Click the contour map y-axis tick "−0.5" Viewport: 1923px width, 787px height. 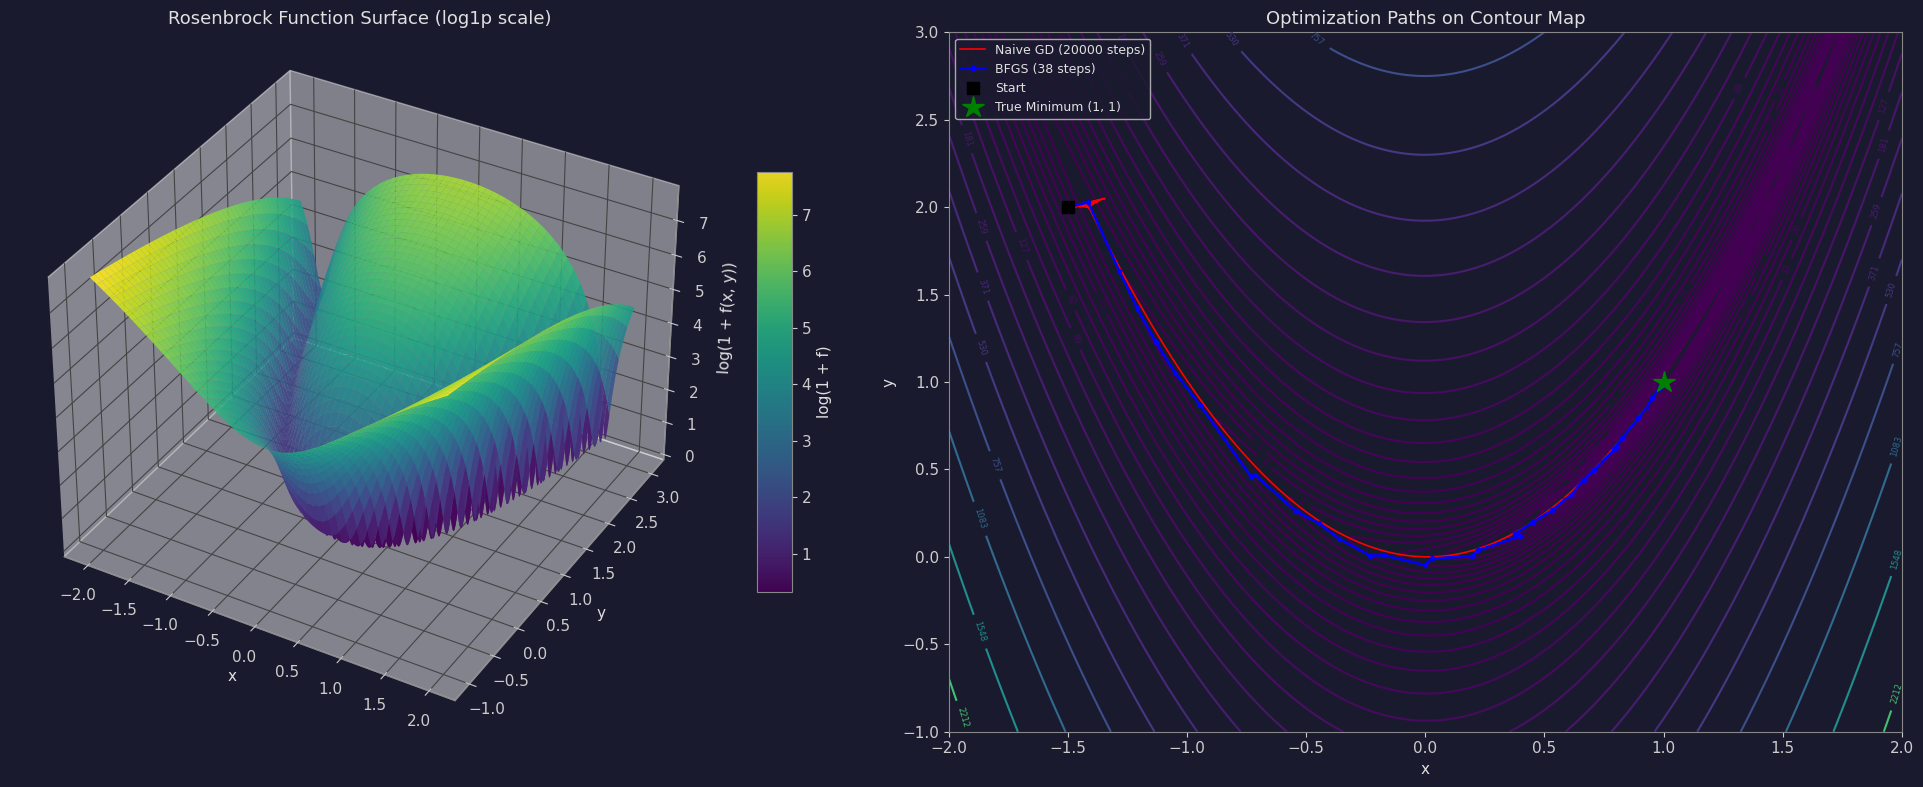tap(921, 645)
